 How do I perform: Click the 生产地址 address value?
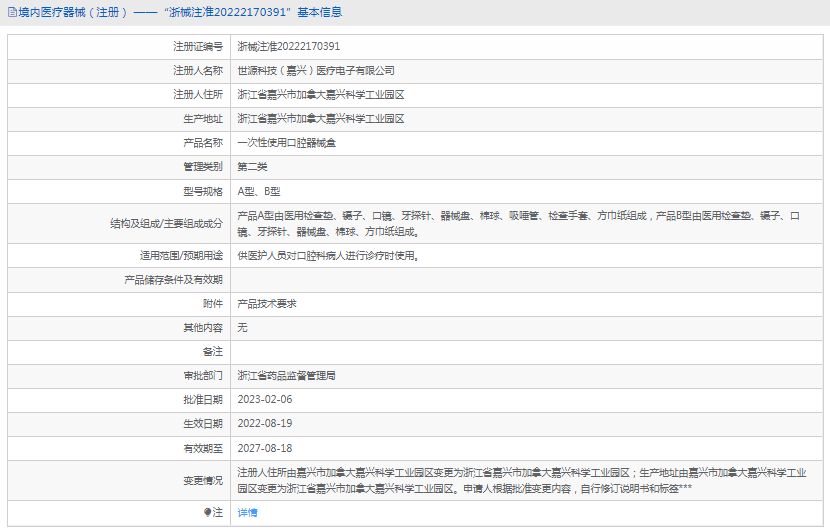click(x=321, y=119)
